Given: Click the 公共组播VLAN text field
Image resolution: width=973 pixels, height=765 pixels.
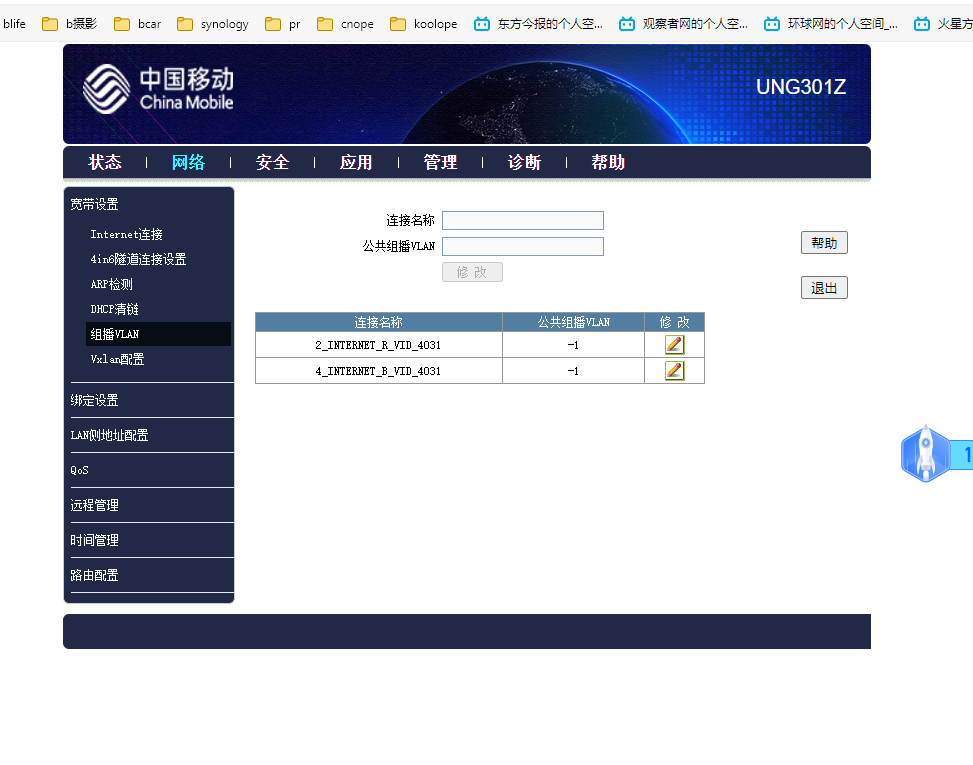Looking at the screenshot, I should (522, 246).
